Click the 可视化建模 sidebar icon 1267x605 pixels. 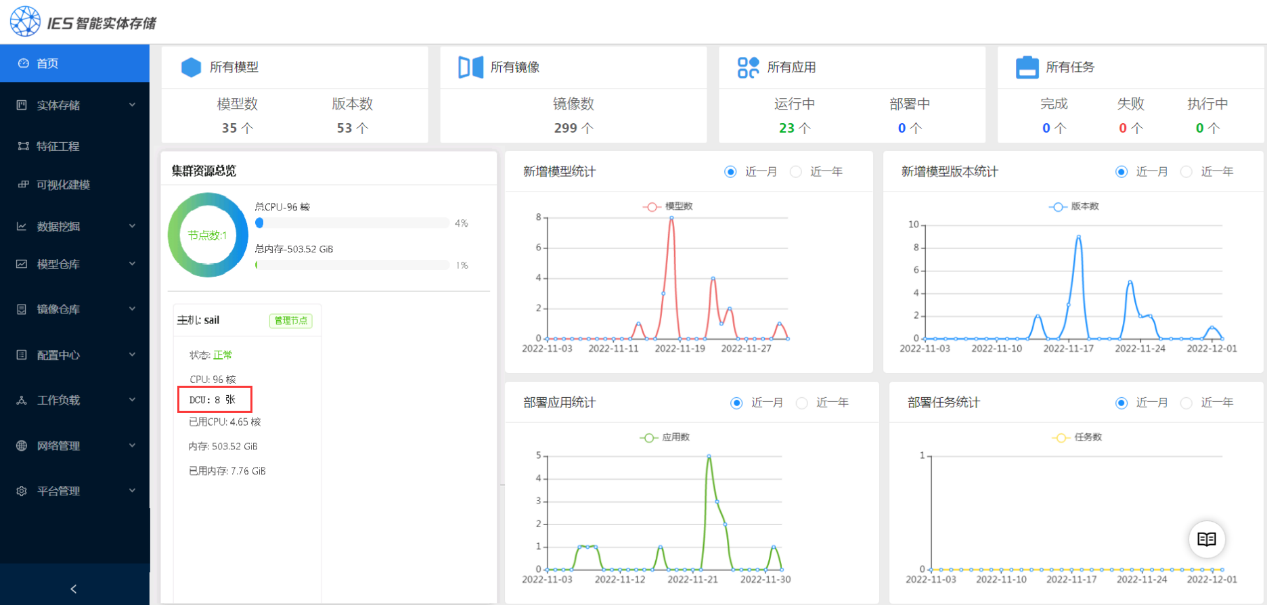click(x=23, y=185)
